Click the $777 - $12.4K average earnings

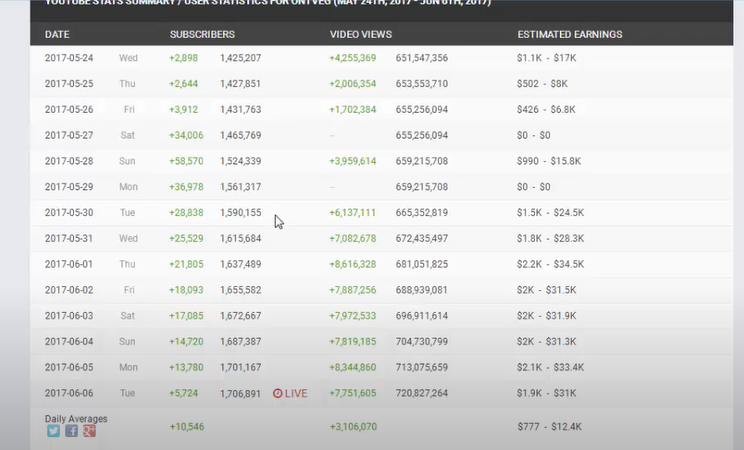click(548, 427)
